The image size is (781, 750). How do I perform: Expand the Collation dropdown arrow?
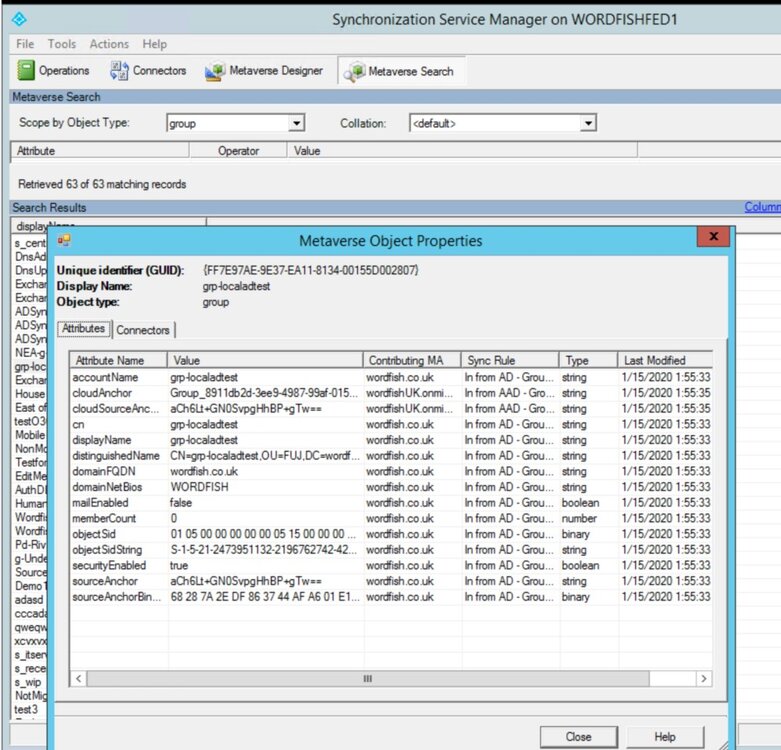(588, 123)
